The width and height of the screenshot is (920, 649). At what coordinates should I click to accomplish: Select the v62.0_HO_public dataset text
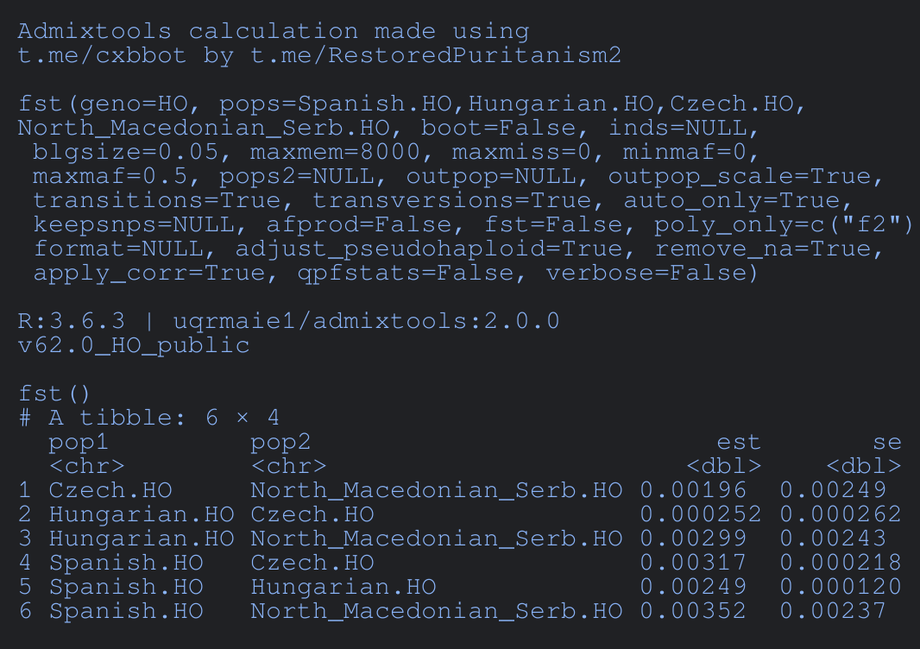pos(134,345)
